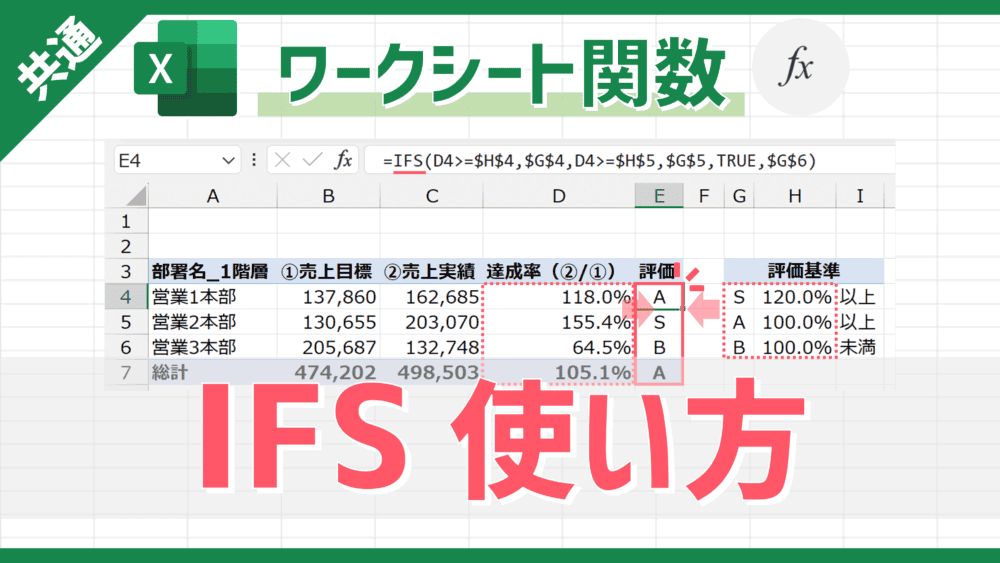Select row 7 header
The image size is (1000, 563).
[x=126, y=372]
